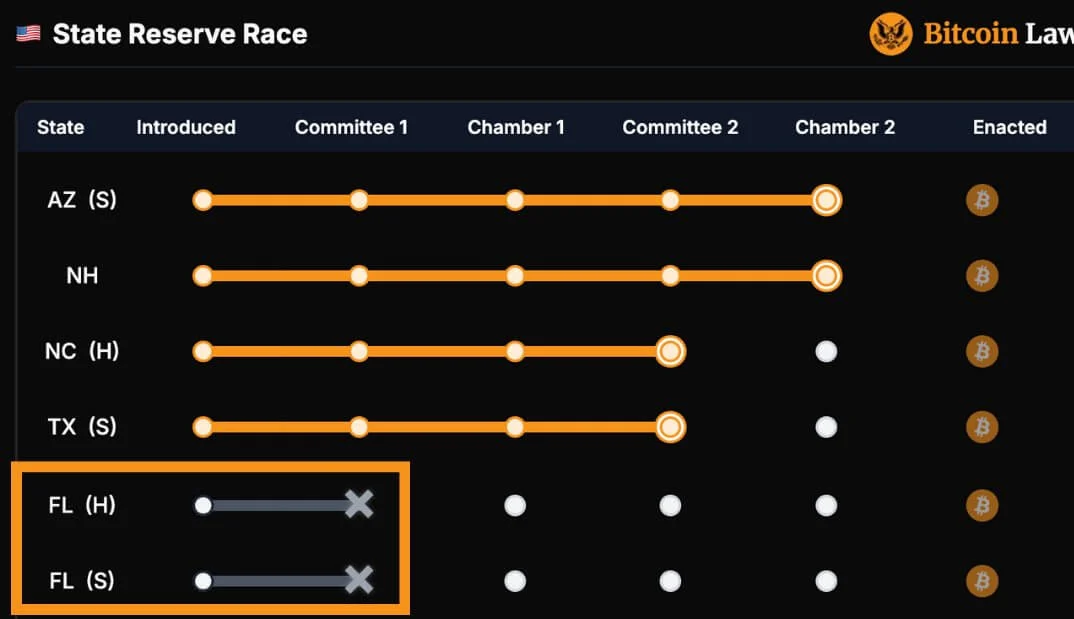1074x619 pixels.
Task: Select the Bitcoin coin icon in AZ's Enacted column
Action: (982, 200)
